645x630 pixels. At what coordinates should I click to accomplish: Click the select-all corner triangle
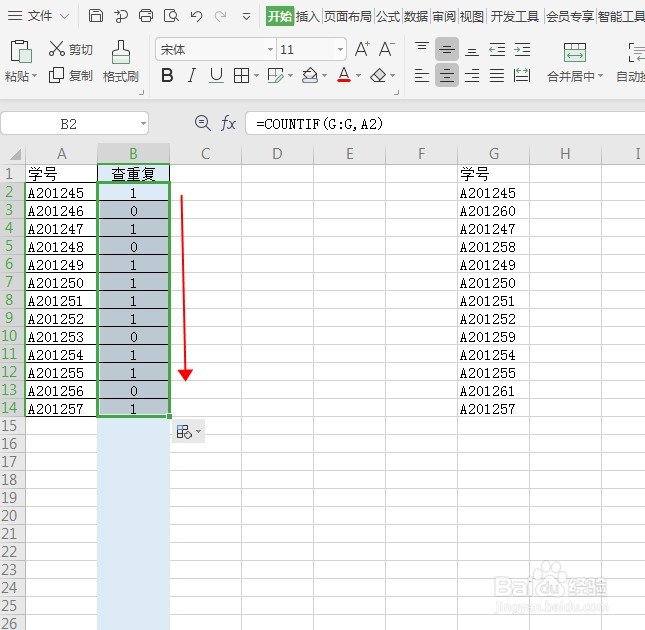coord(15,154)
